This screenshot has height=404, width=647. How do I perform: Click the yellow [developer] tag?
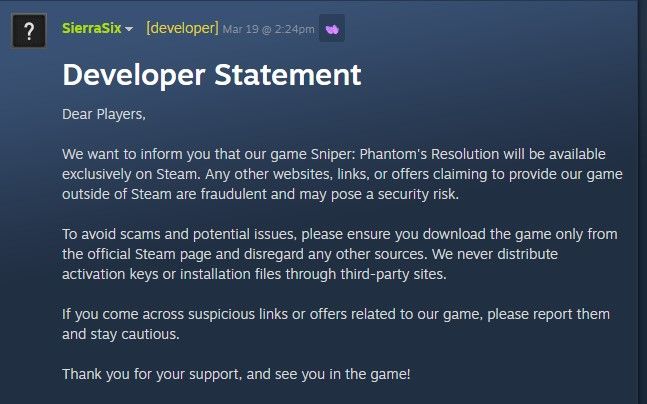tap(182, 29)
